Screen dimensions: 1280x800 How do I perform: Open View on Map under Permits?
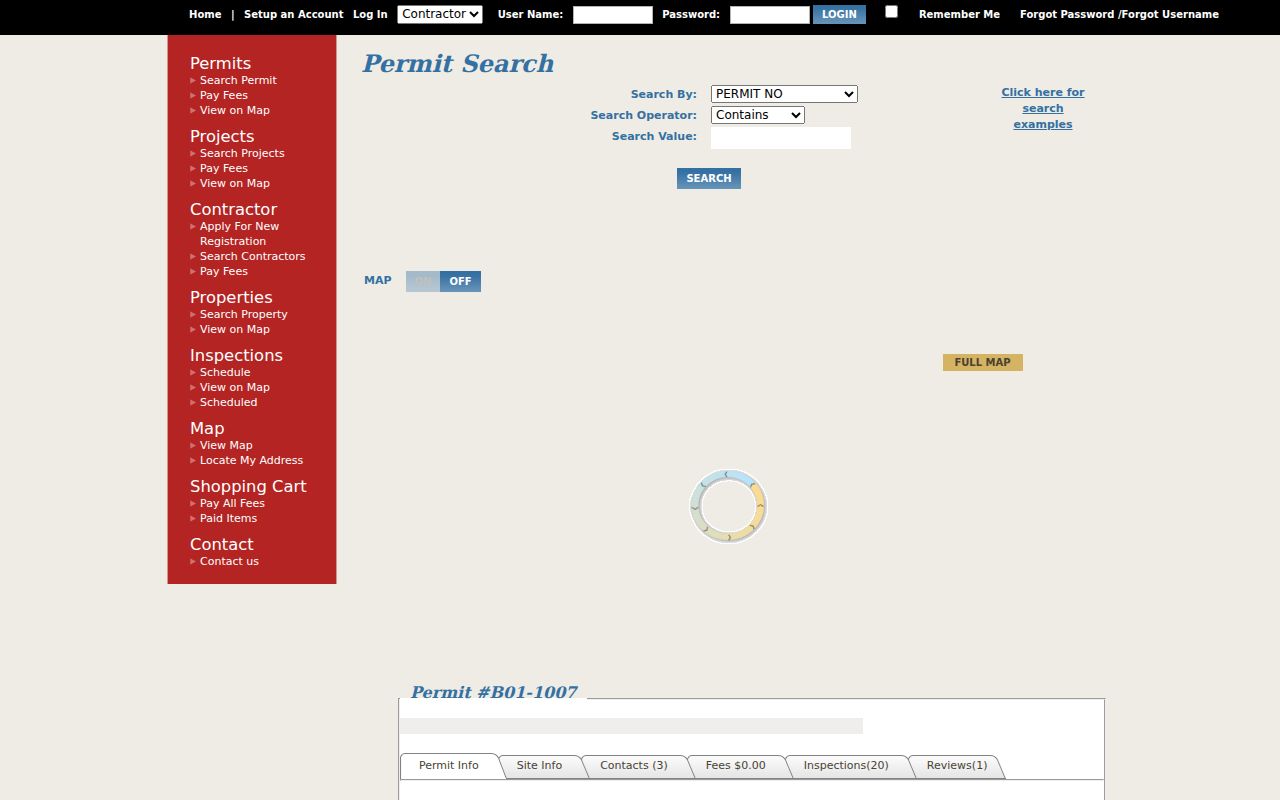click(235, 110)
